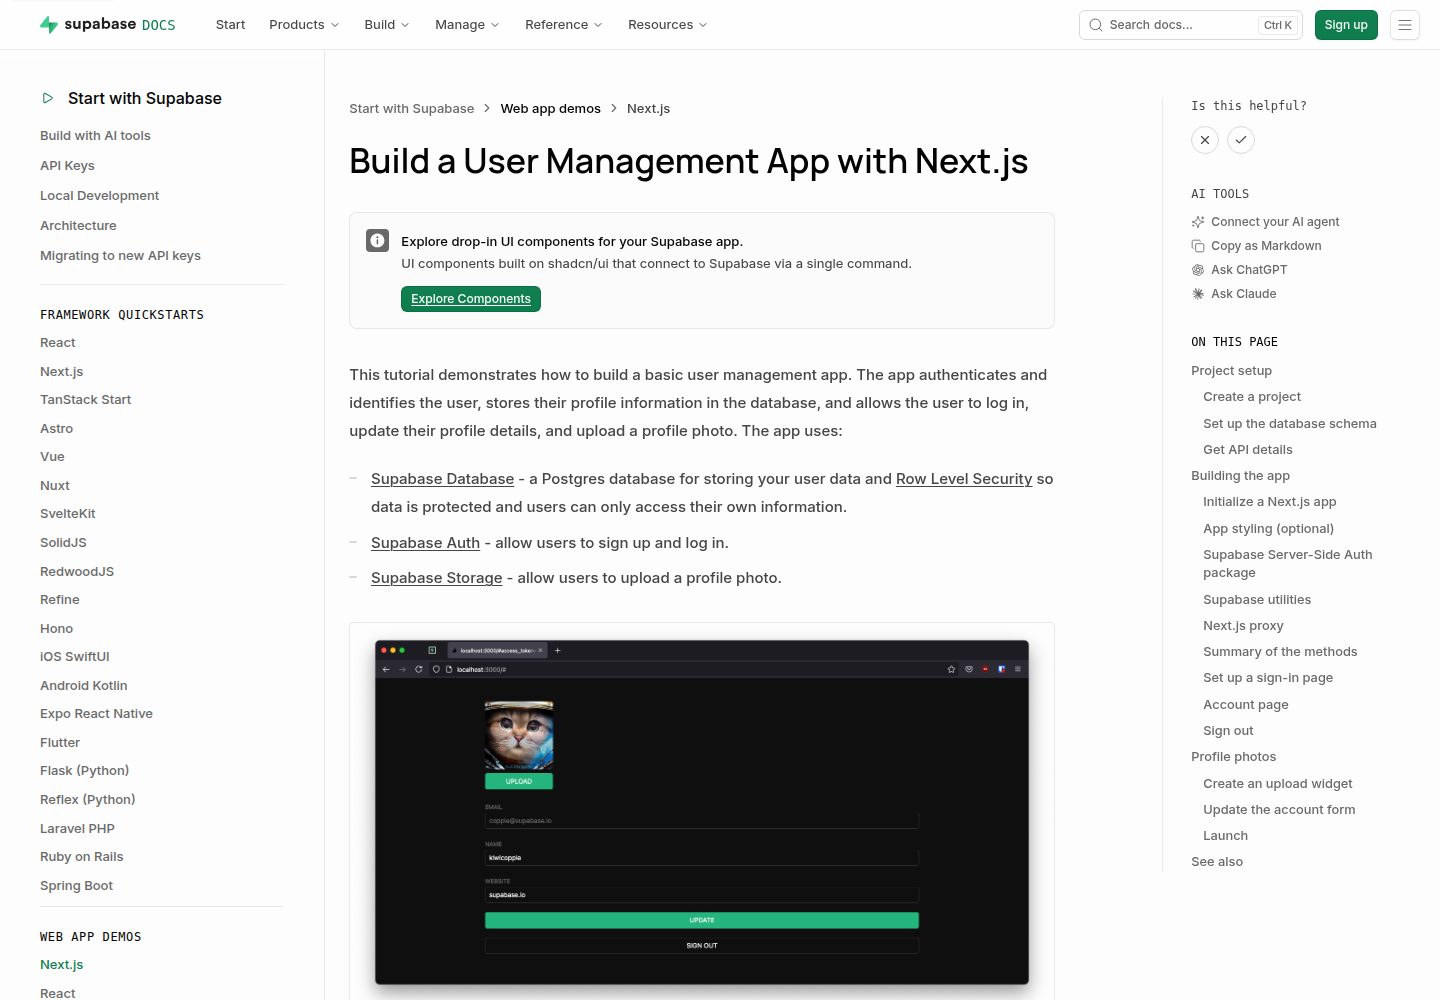Image resolution: width=1440 pixels, height=1000 pixels.
Task: Click the play icon beside Start with Supabase
Action: 47,98
